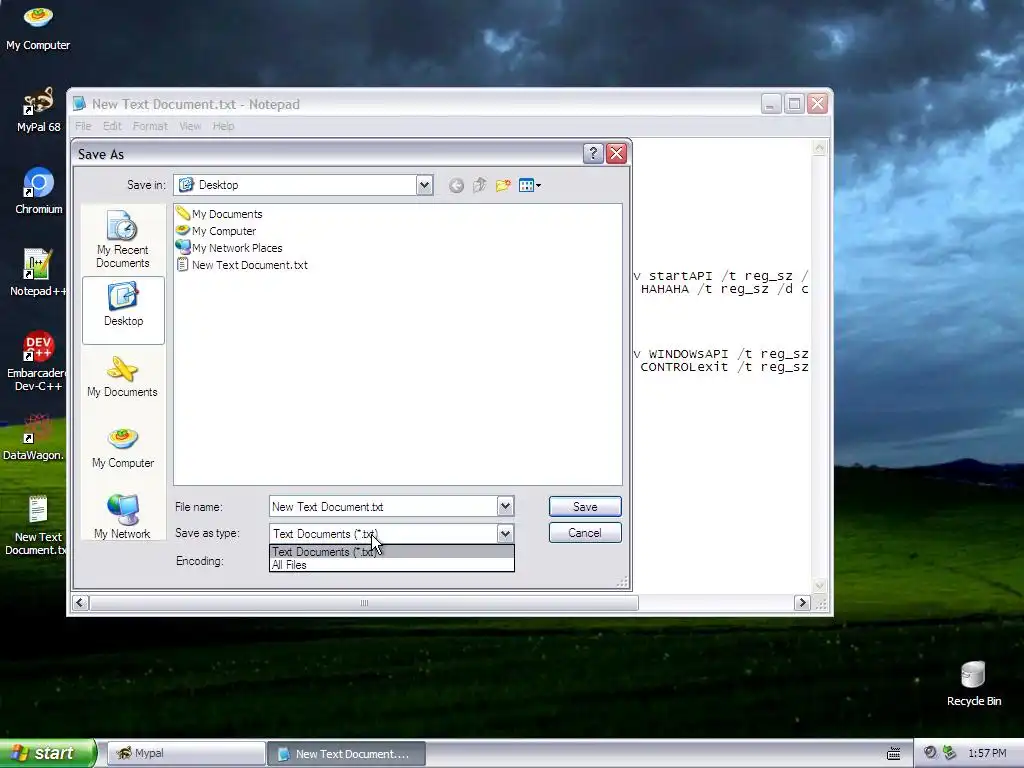Select Recycle Bin desktop icon
The image size is (1024, 768).
click(x=973, y=684)
